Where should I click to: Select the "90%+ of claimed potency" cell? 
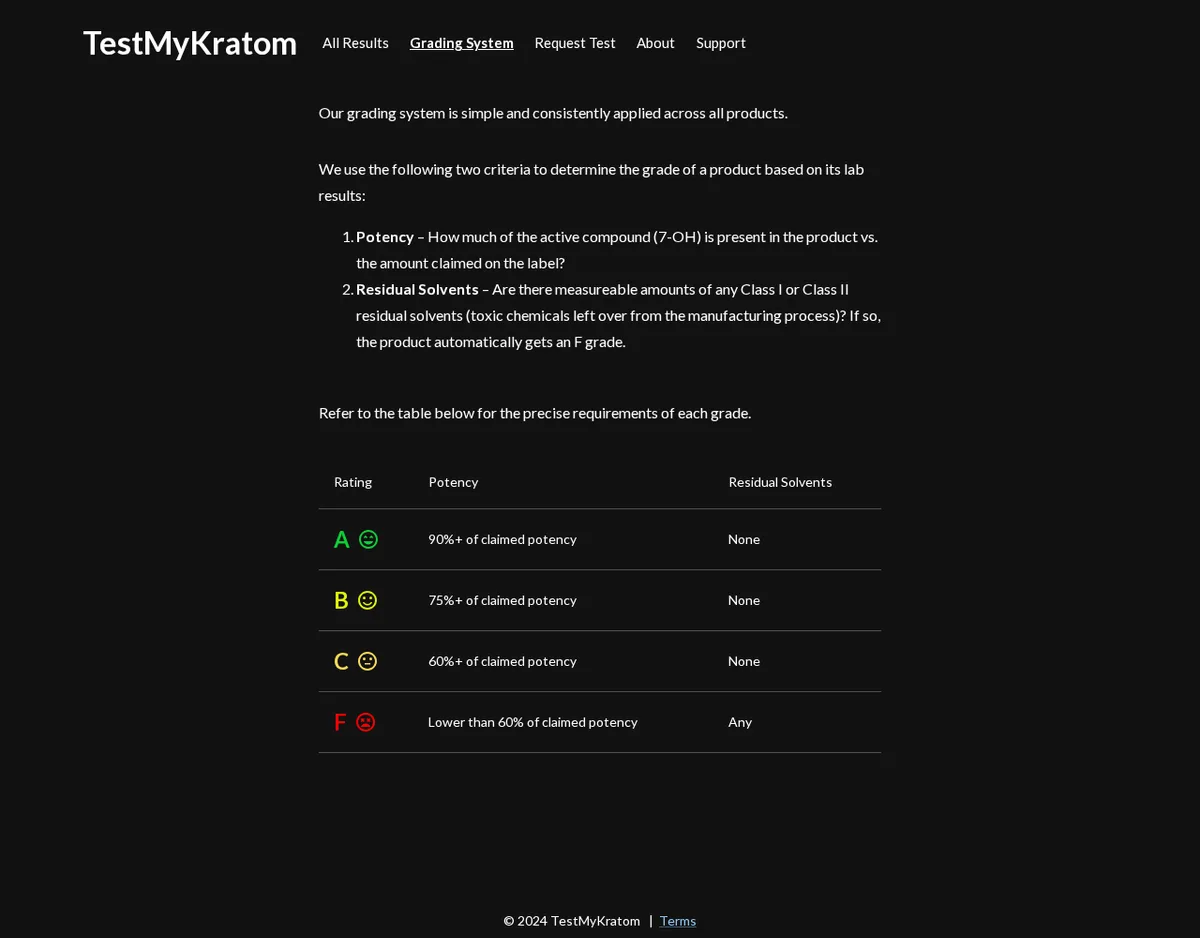(x=502, y=539)
